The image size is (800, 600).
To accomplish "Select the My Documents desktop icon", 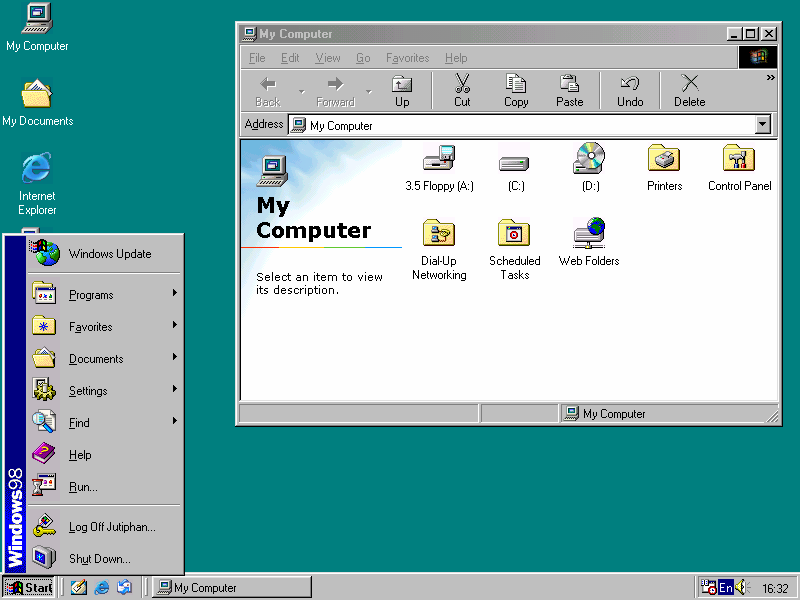I will (x=37, y=103).
